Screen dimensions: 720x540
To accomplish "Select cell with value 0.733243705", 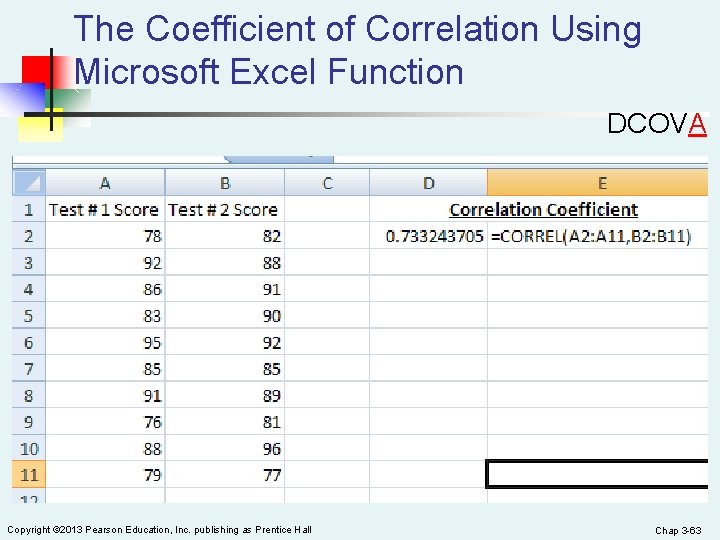I will (x=428, y=236).
